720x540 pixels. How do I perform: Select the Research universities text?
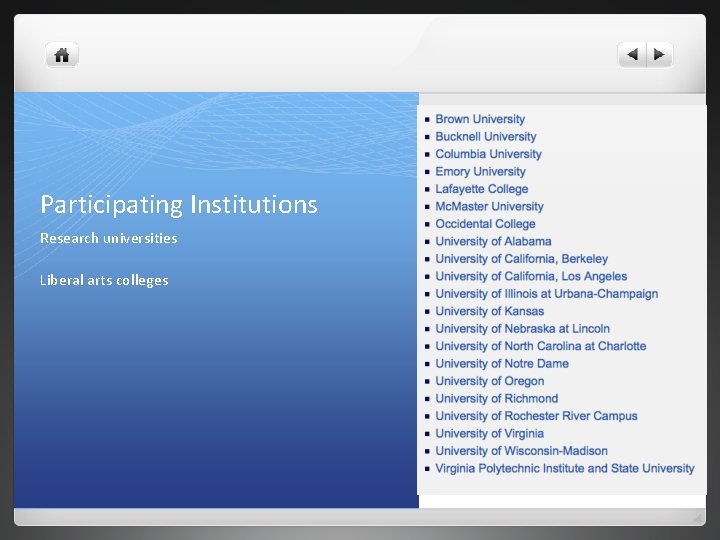tap(109, 238)
